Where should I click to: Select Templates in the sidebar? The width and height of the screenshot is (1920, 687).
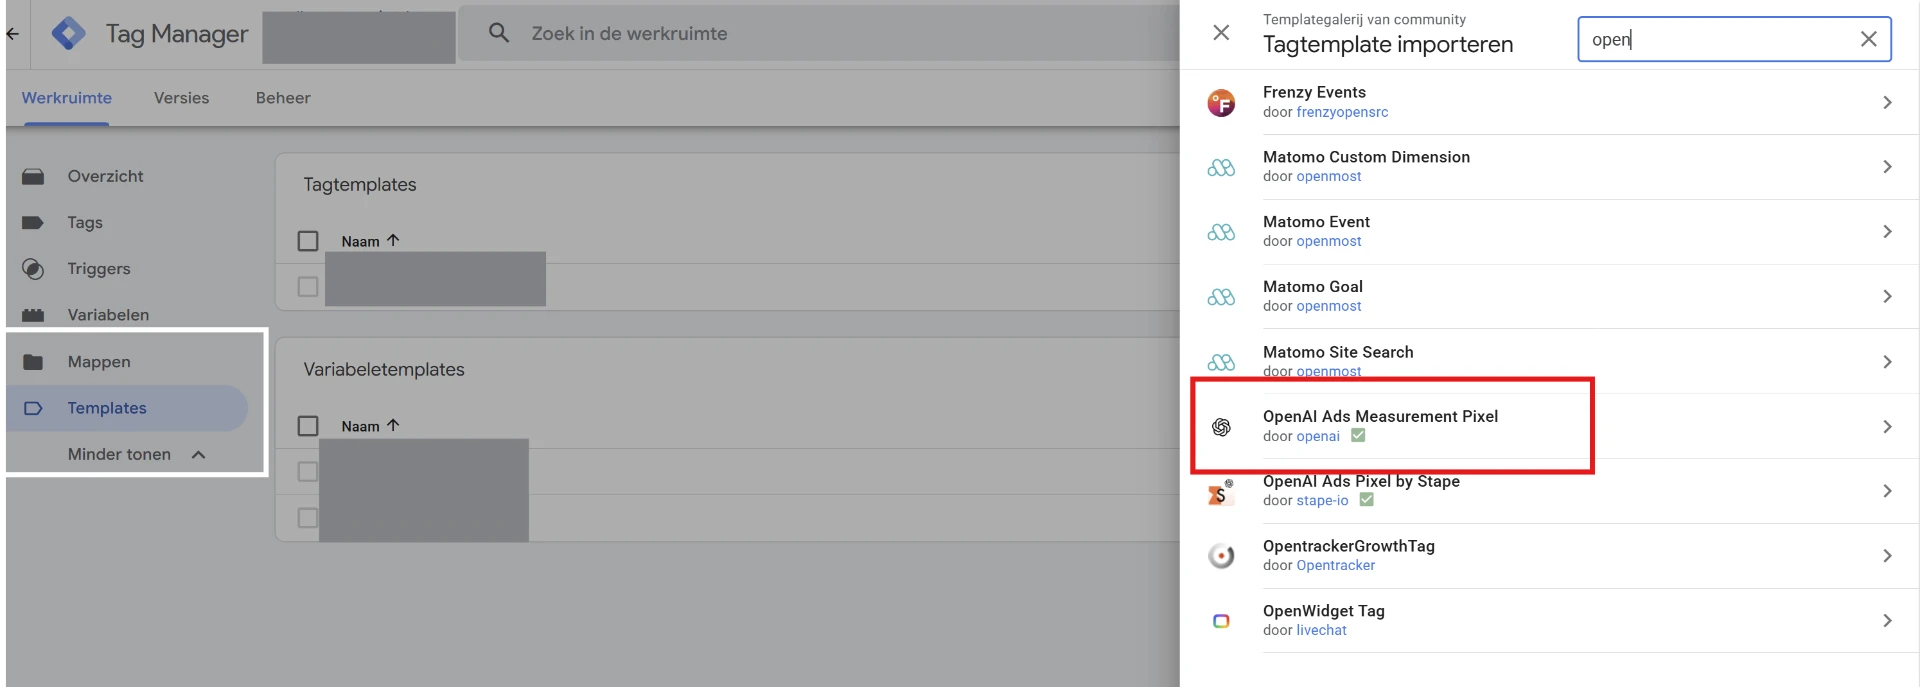tap(127, 408)
